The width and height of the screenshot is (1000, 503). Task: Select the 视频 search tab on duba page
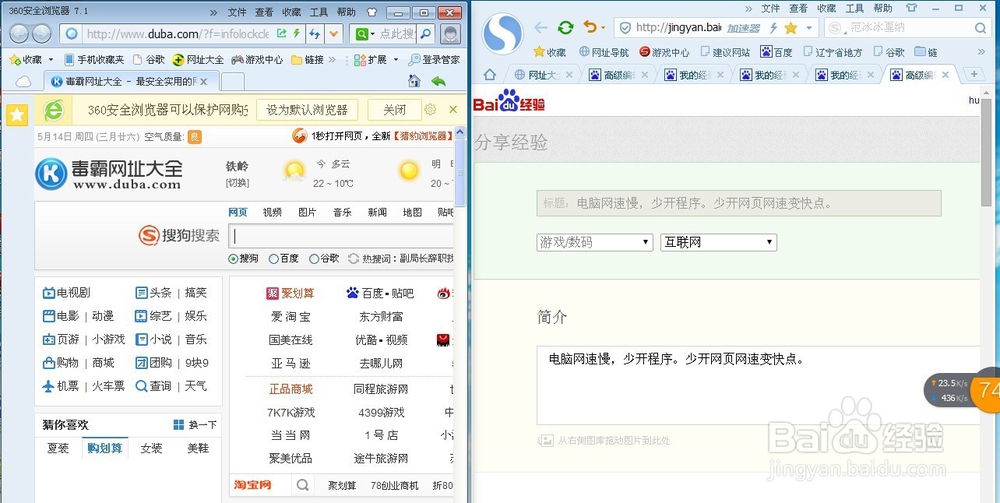(x=272, y=212)
